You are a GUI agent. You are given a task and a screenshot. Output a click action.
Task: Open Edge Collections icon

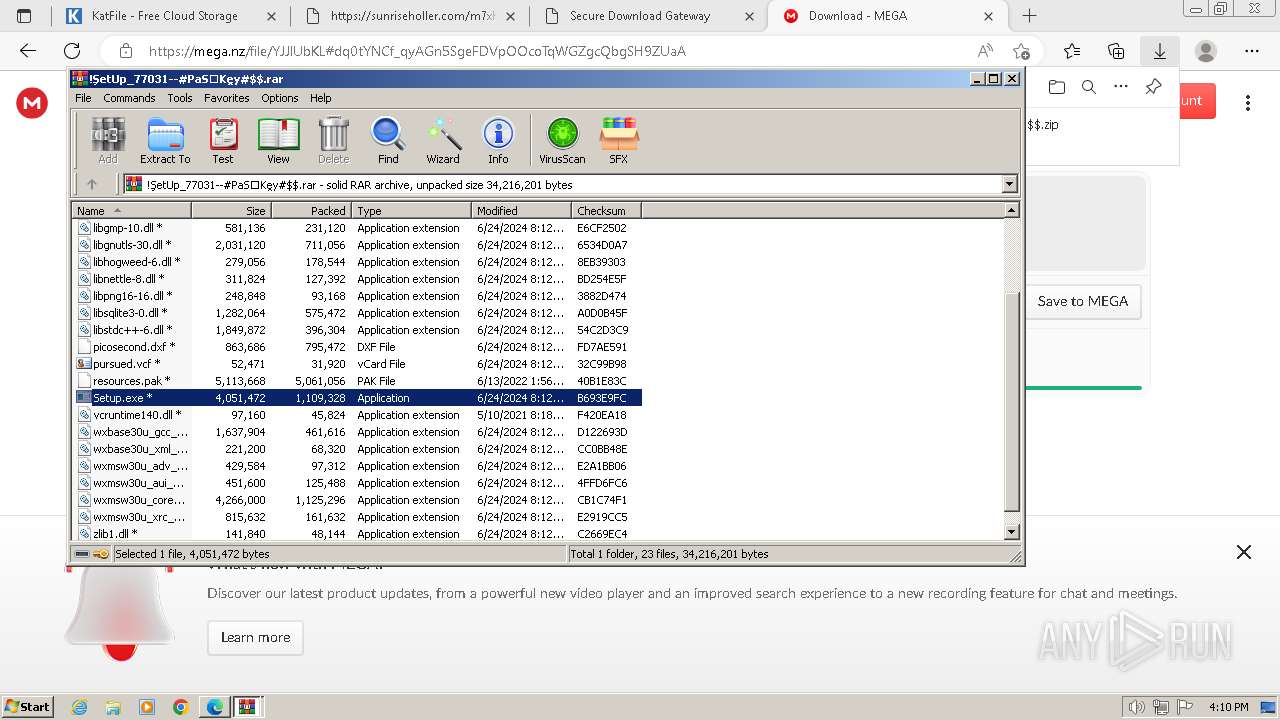[1116, 51]
